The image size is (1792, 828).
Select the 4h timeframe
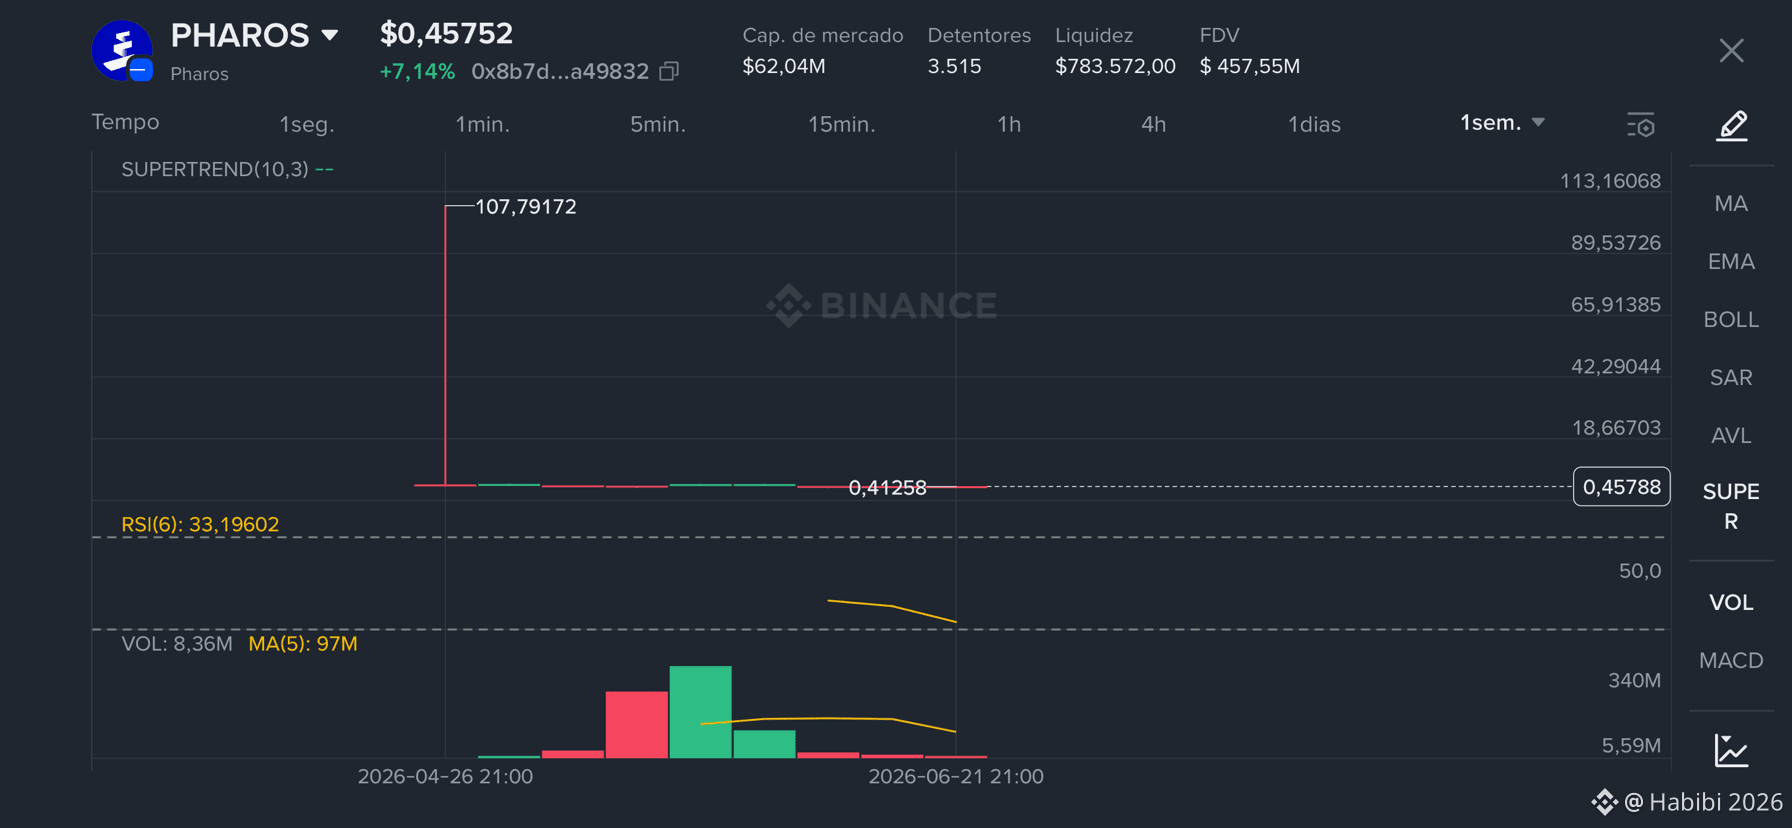[1153, 124]
